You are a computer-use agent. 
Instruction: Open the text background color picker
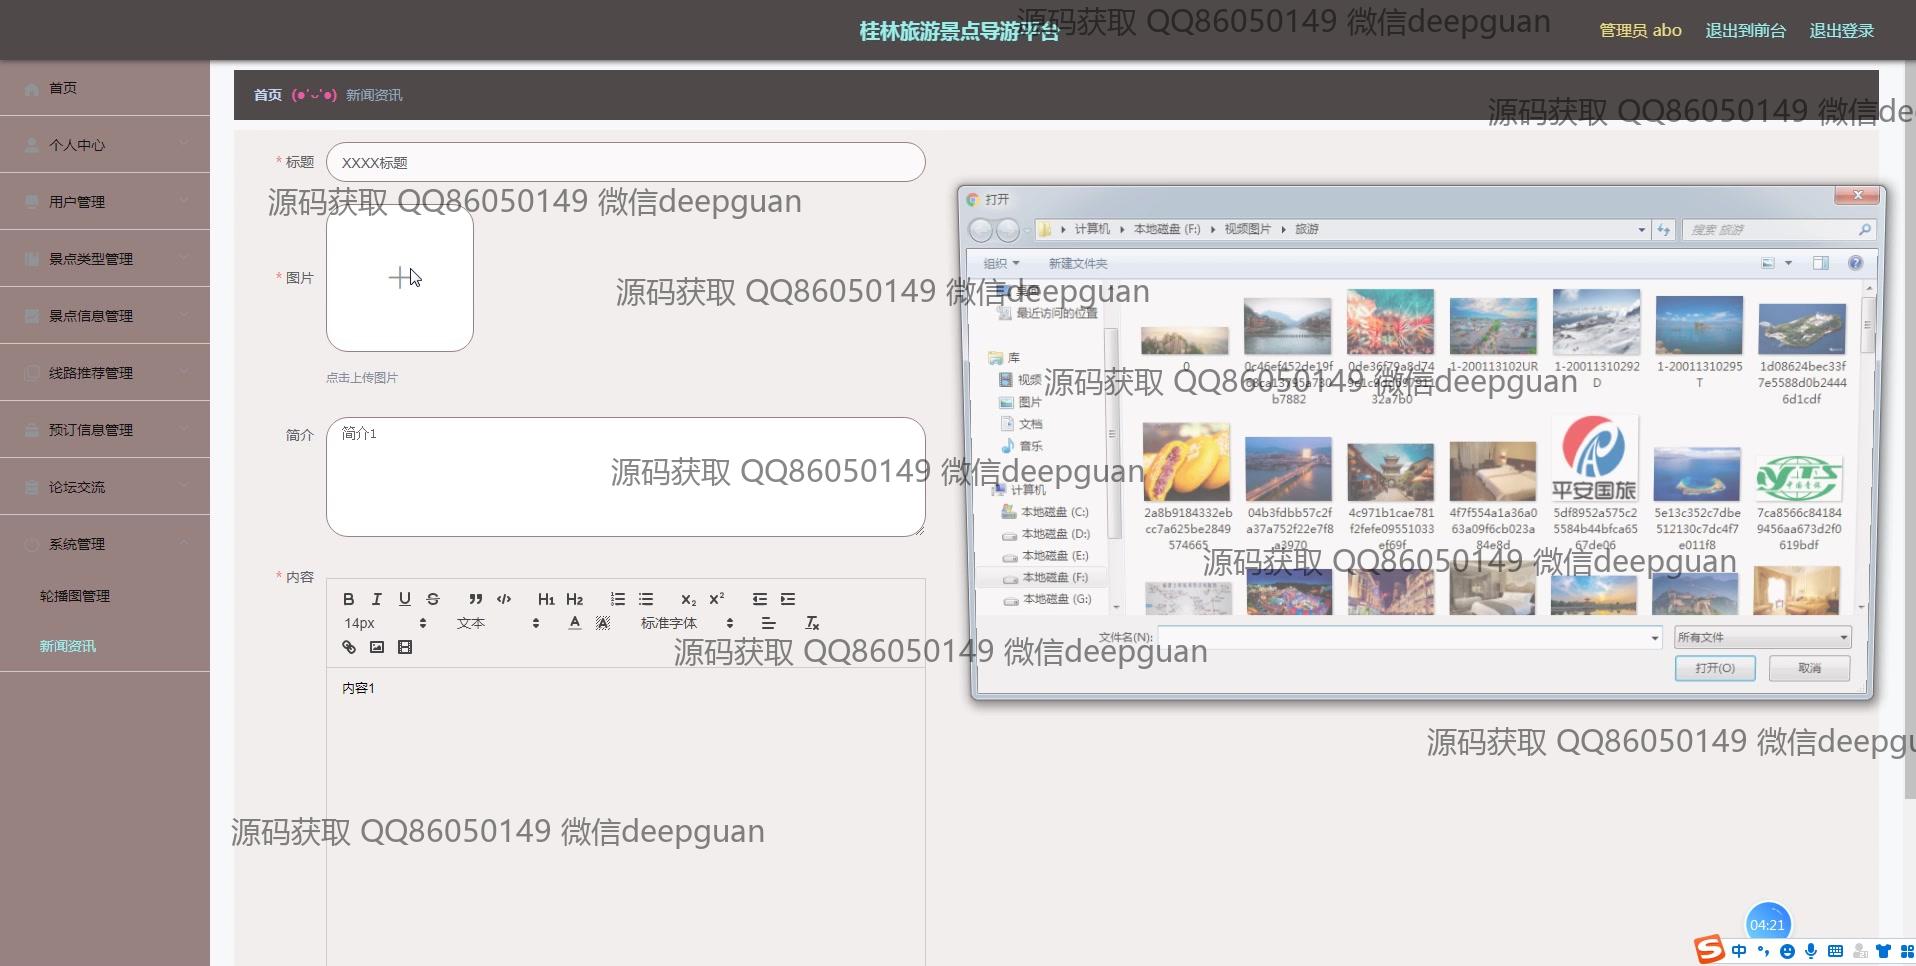602,623
